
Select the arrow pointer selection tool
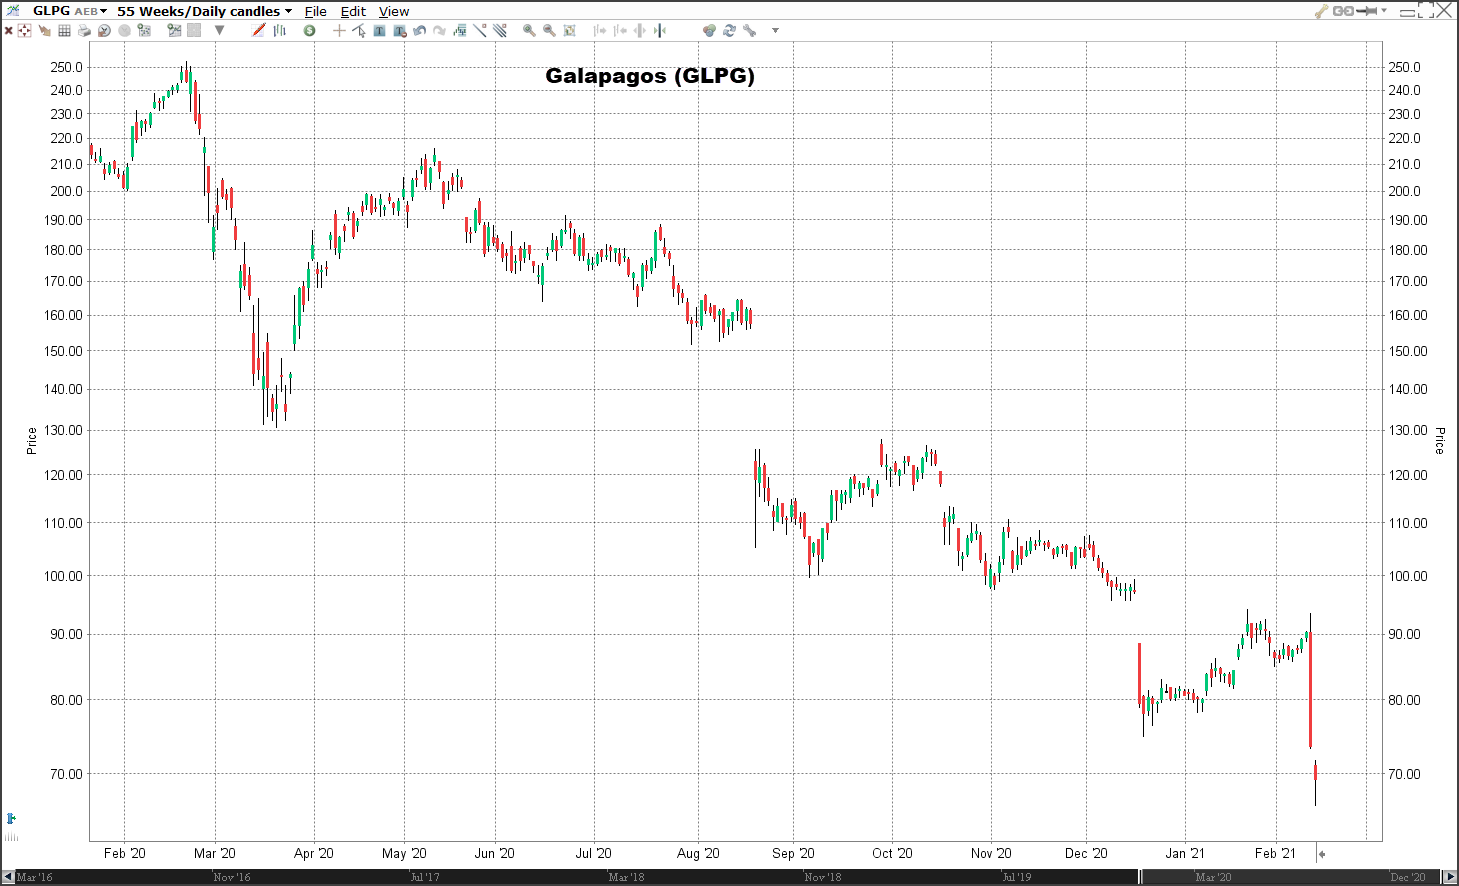coord(359,30)
